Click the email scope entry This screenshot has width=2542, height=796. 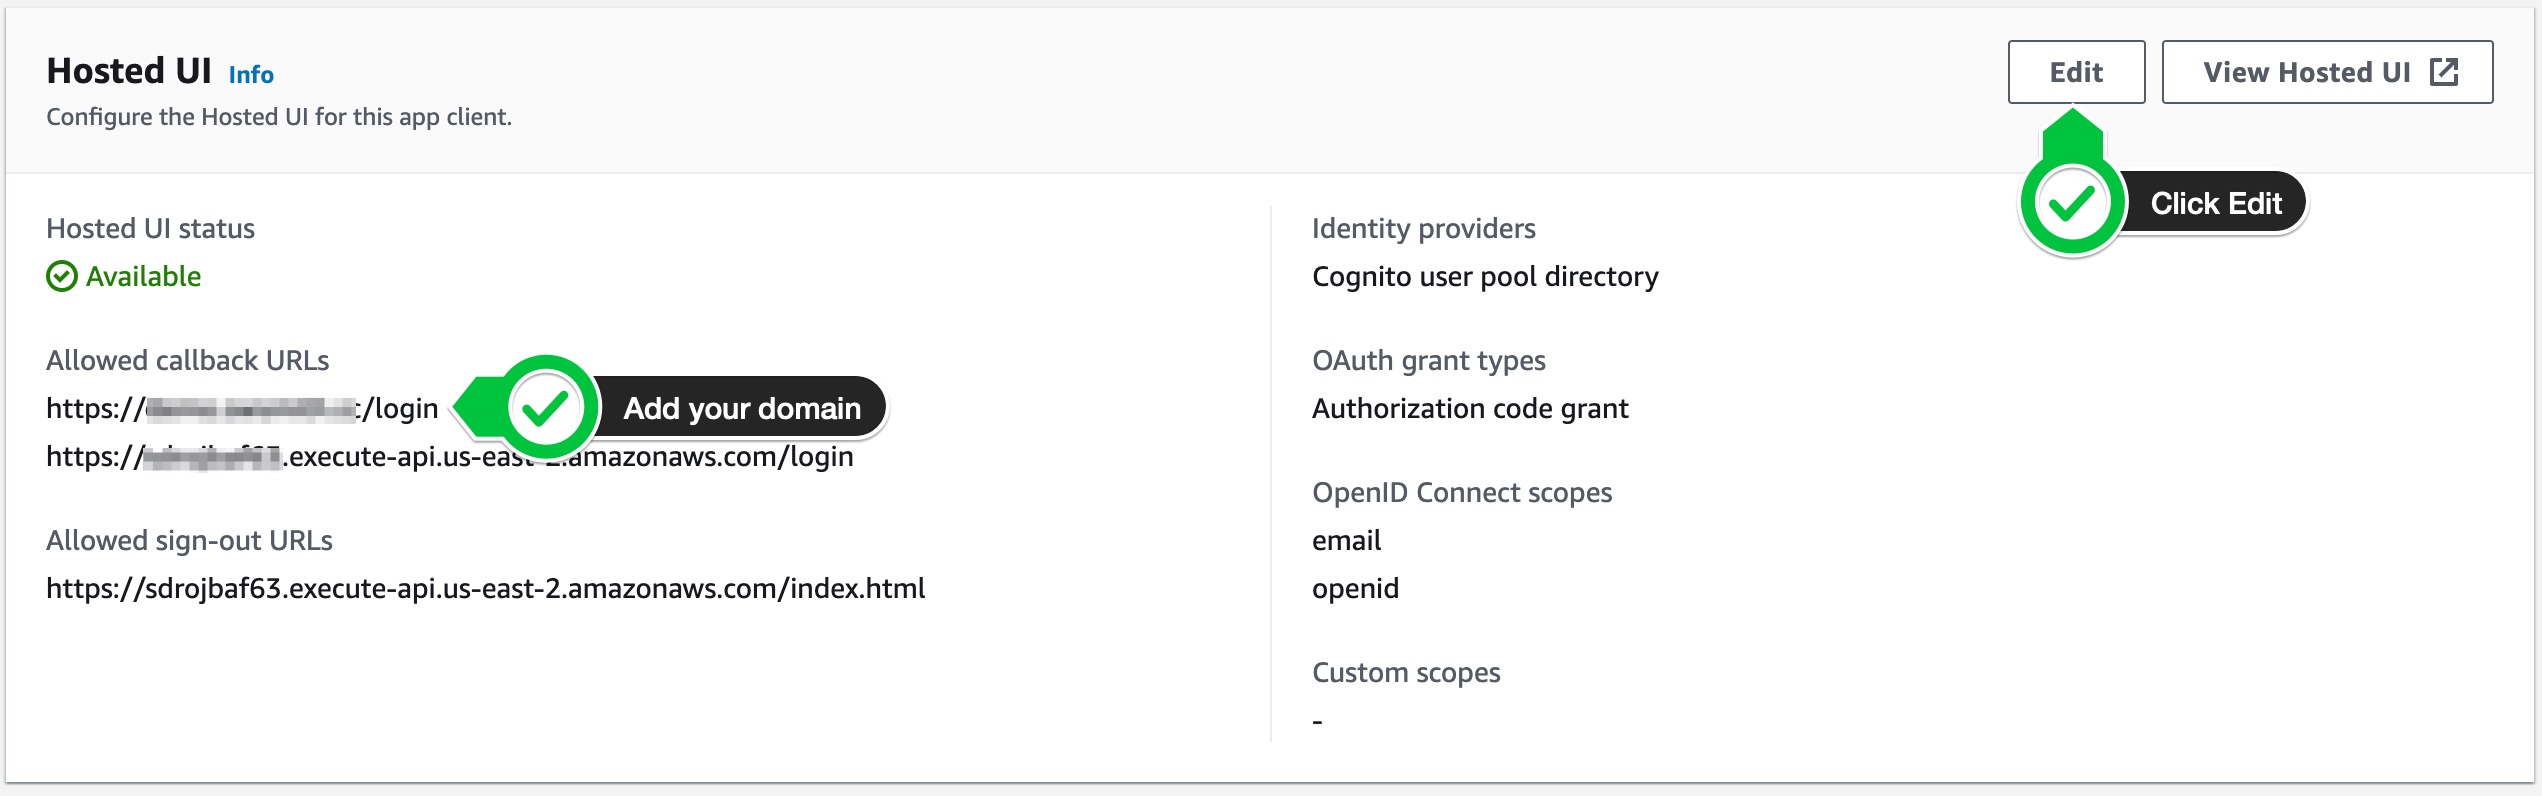pyautogui.click(x=1346, y=540)
